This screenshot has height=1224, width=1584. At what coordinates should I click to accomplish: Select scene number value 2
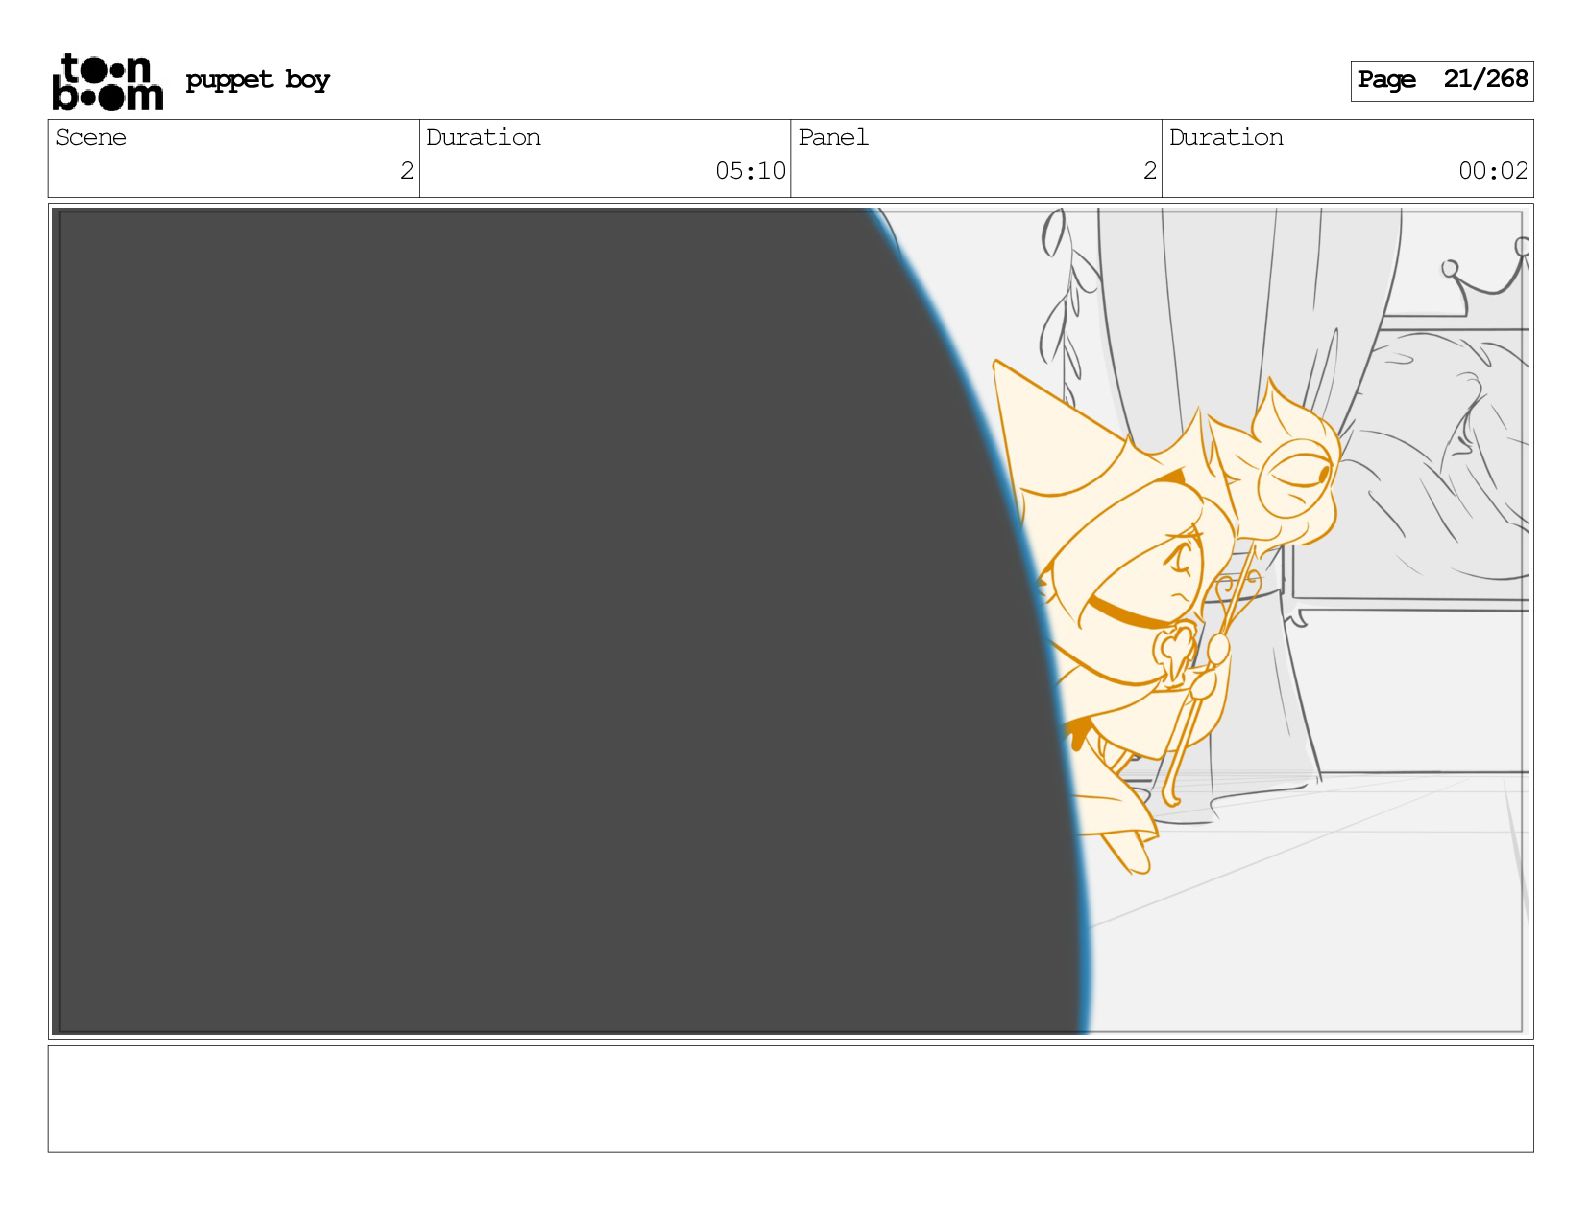(406, 171)
